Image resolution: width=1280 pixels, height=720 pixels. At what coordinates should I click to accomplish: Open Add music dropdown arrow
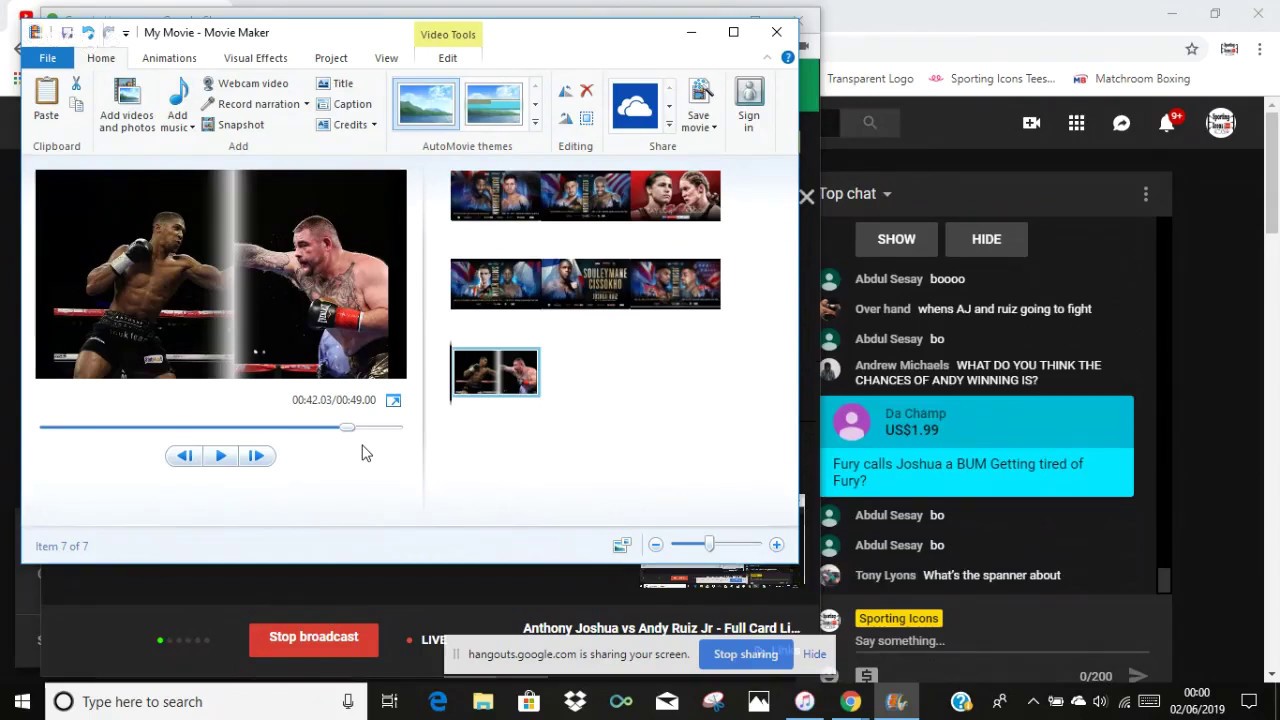click(x=192, y=128)
